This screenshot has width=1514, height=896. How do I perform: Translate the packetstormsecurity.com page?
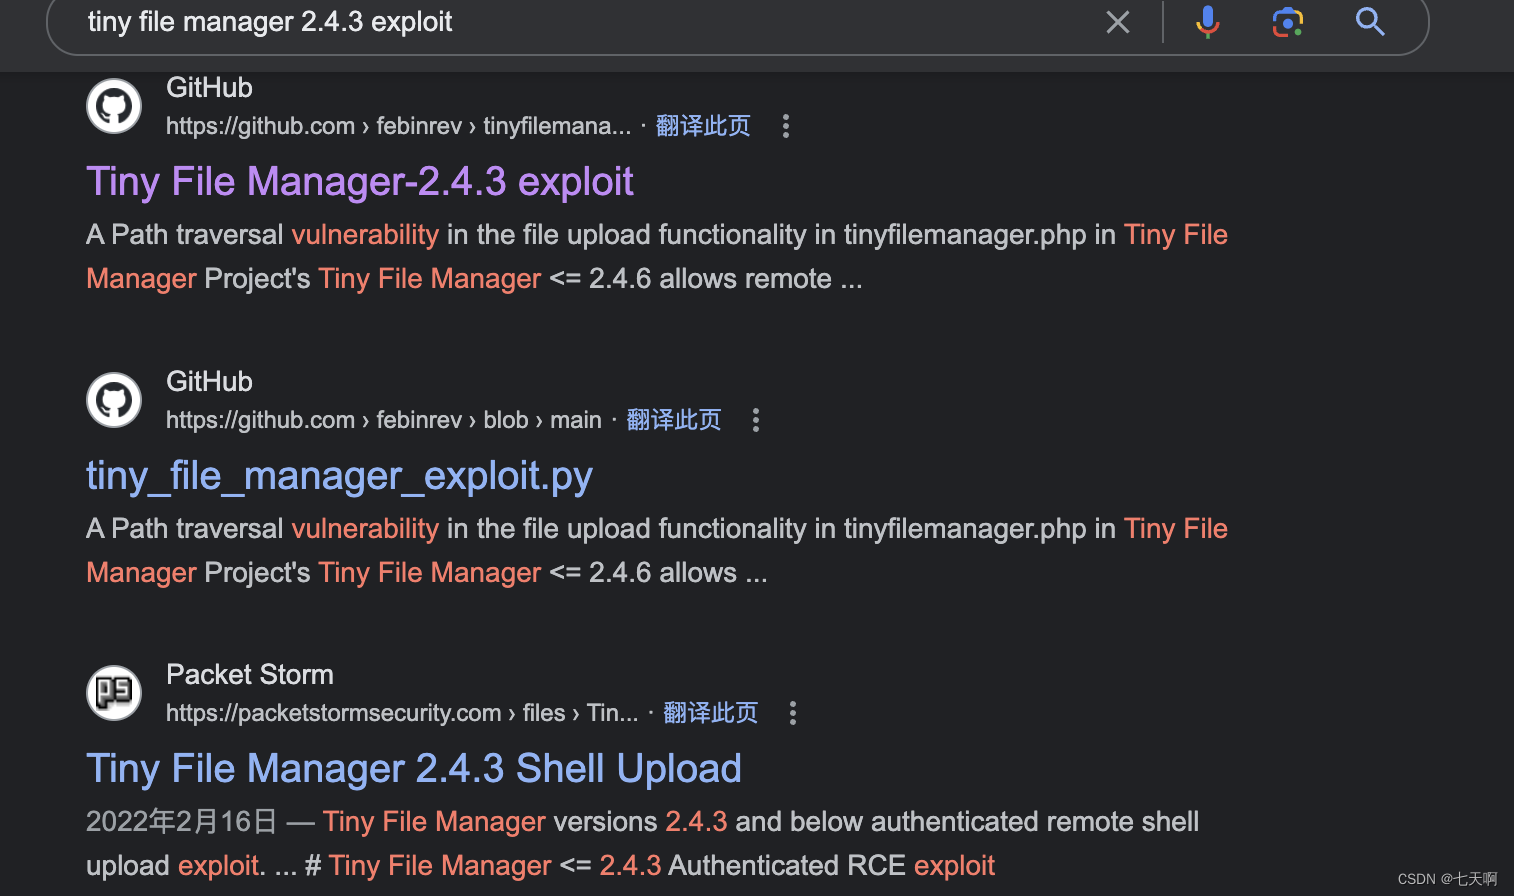click(x=711, y=713)
